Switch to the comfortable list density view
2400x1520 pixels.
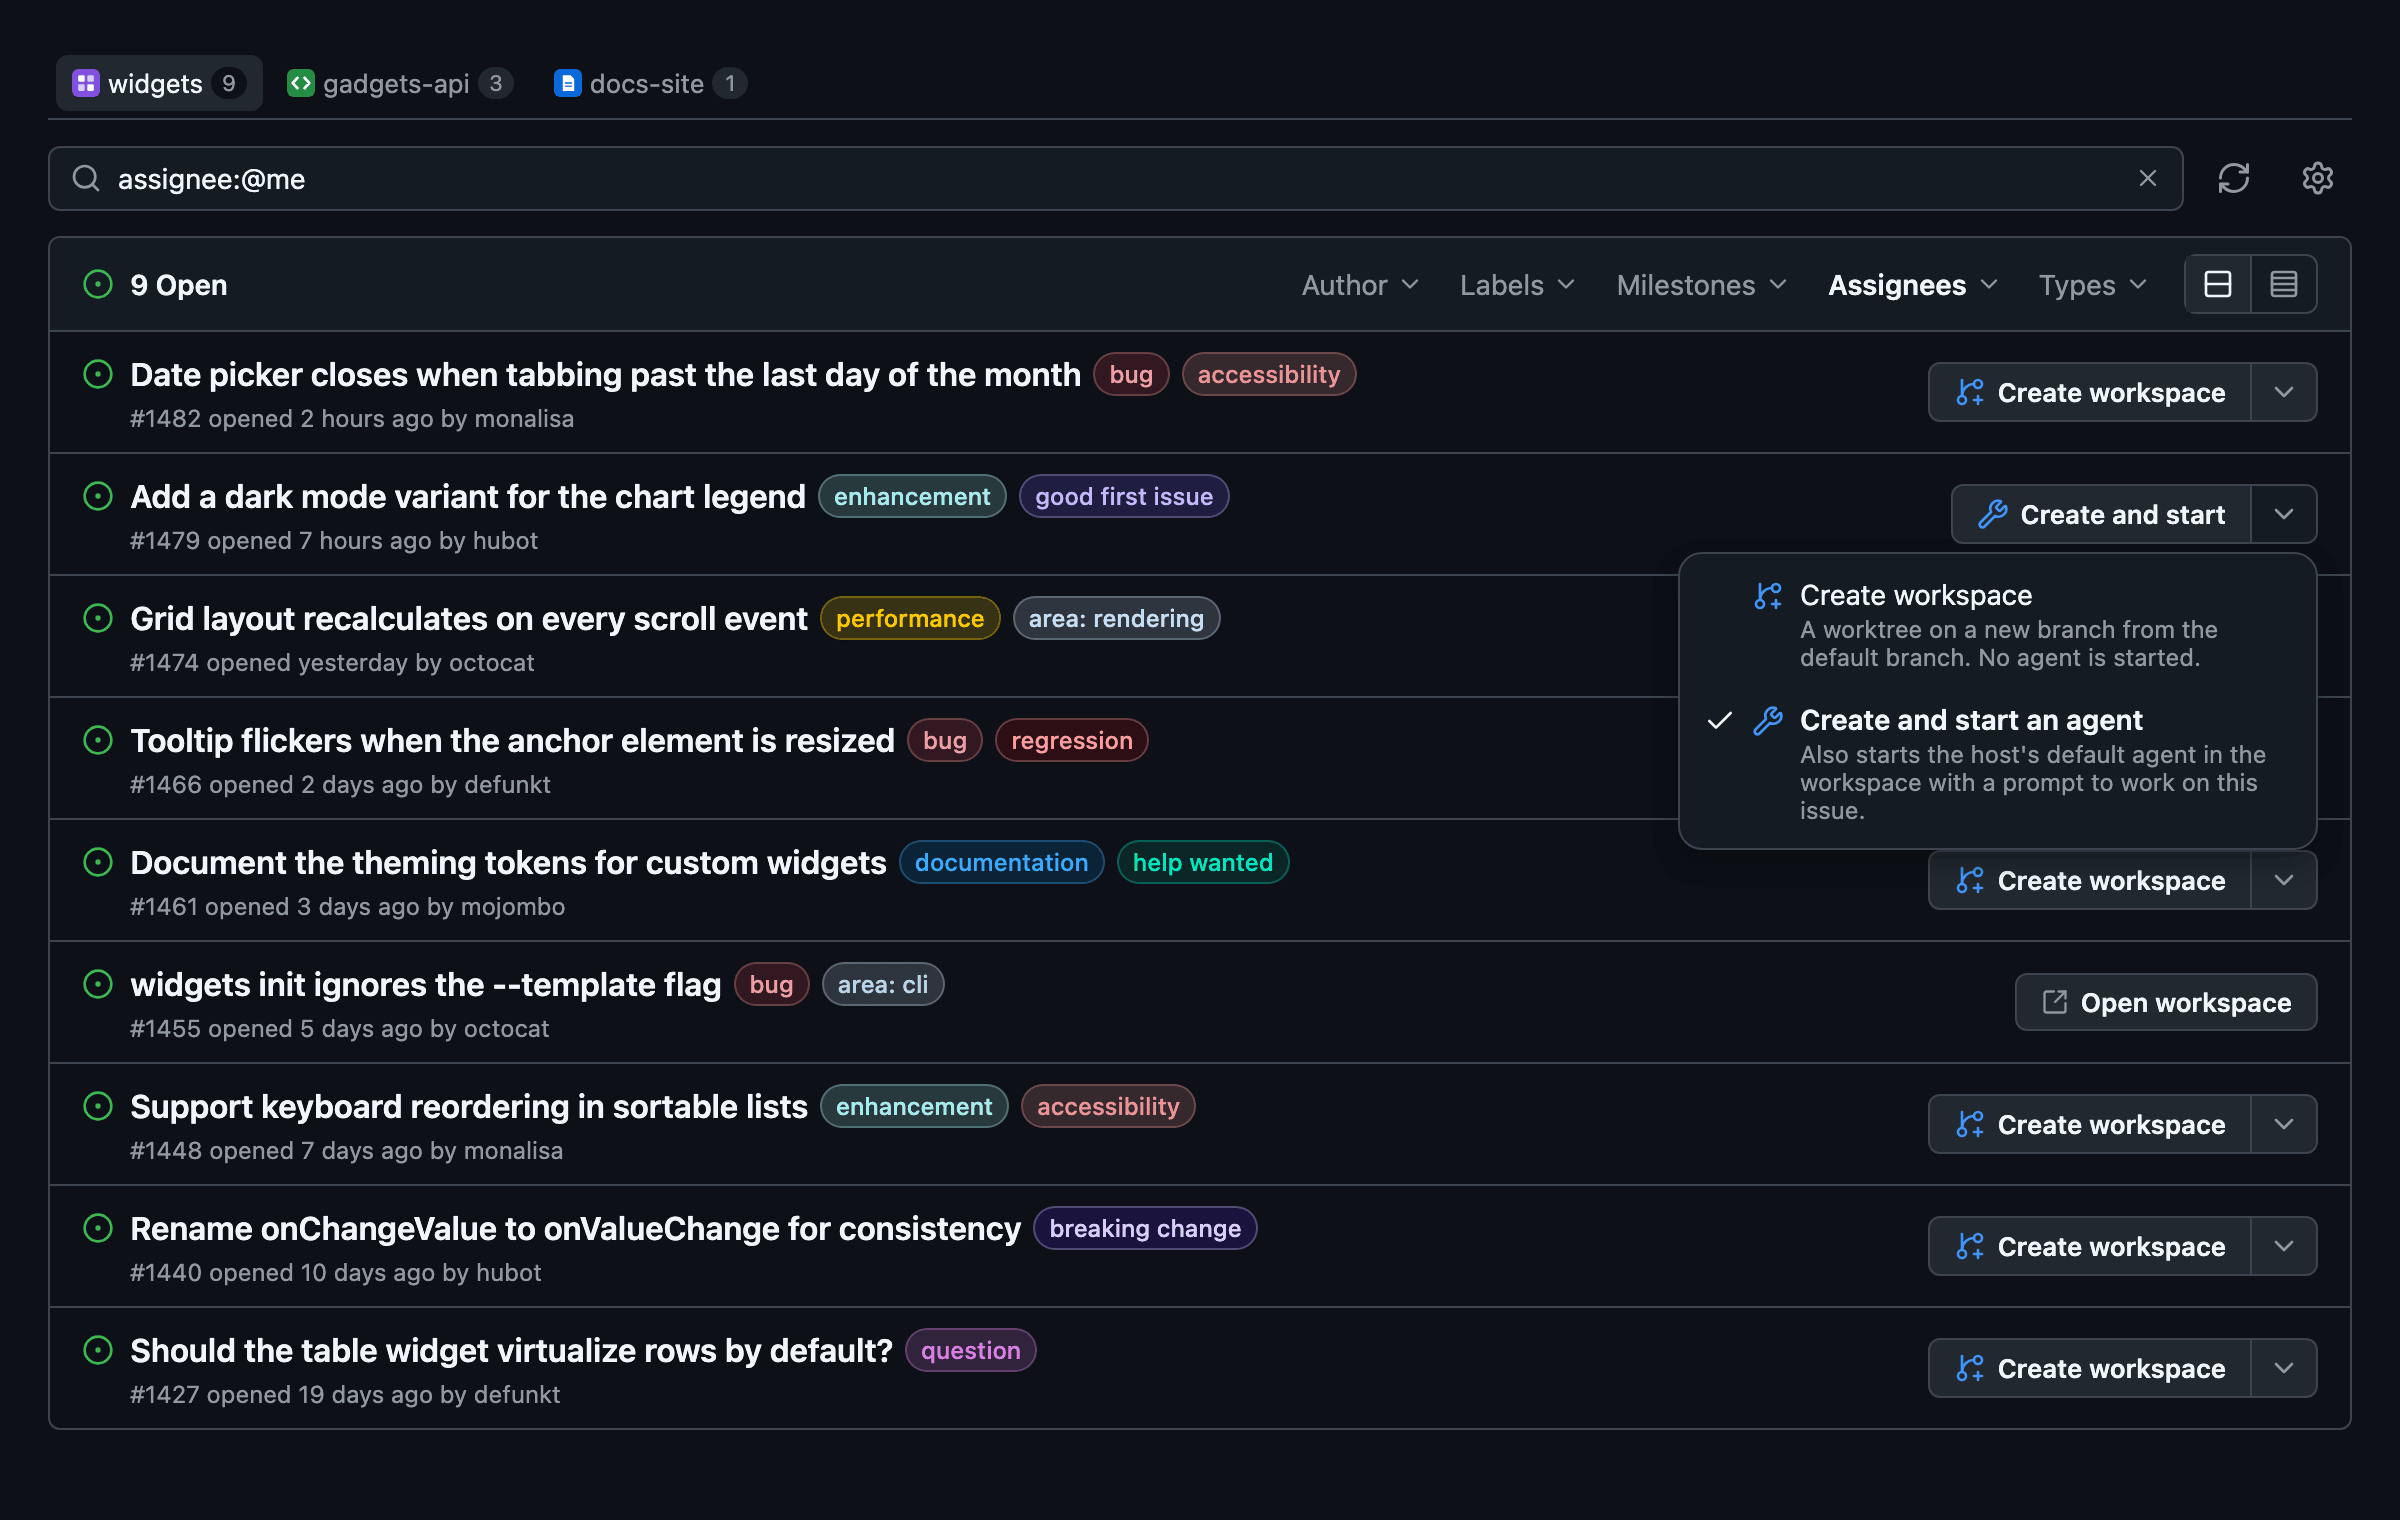tap(2217, 285)
